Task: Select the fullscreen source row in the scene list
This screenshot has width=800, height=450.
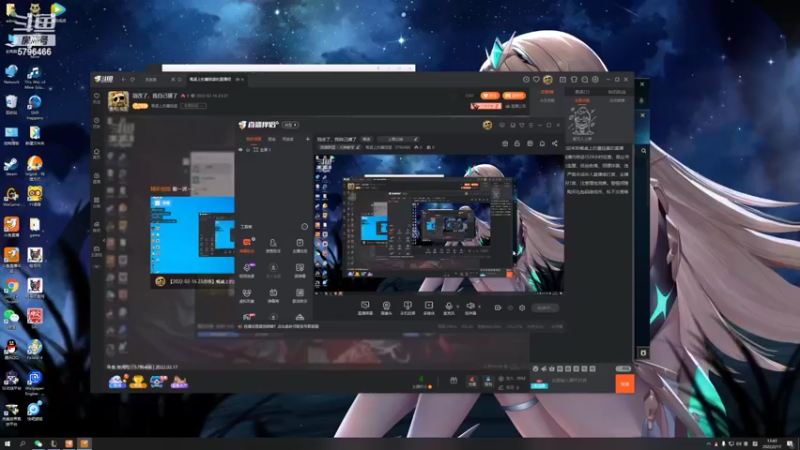Action: 274,150
